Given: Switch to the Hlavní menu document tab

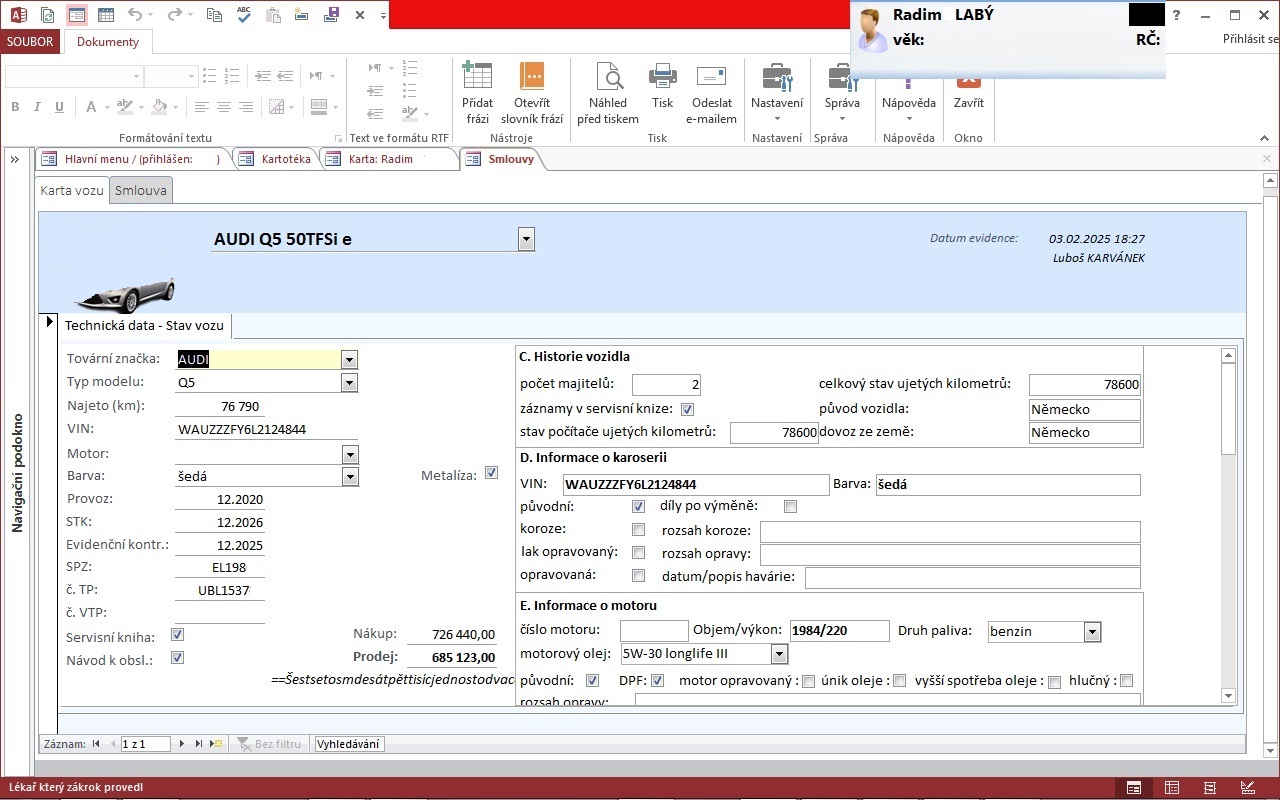Looking at the screenshot, I should pyautogui.click(x=132, y=159).
